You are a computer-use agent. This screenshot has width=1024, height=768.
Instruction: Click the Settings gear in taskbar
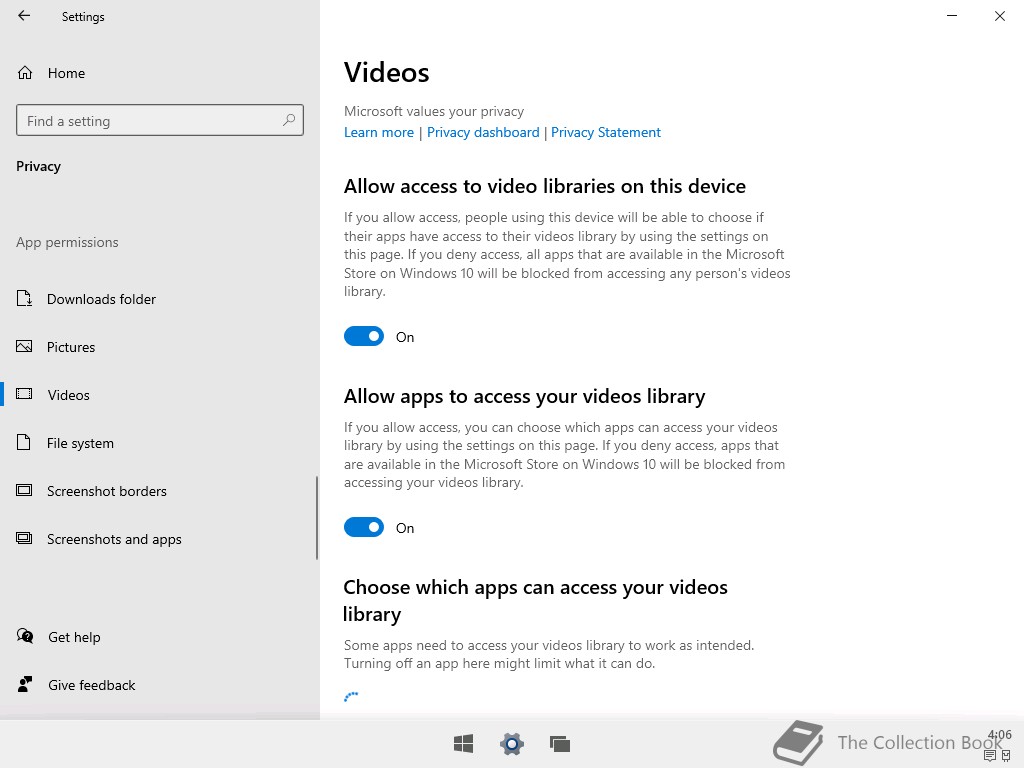tap(512, 743)
